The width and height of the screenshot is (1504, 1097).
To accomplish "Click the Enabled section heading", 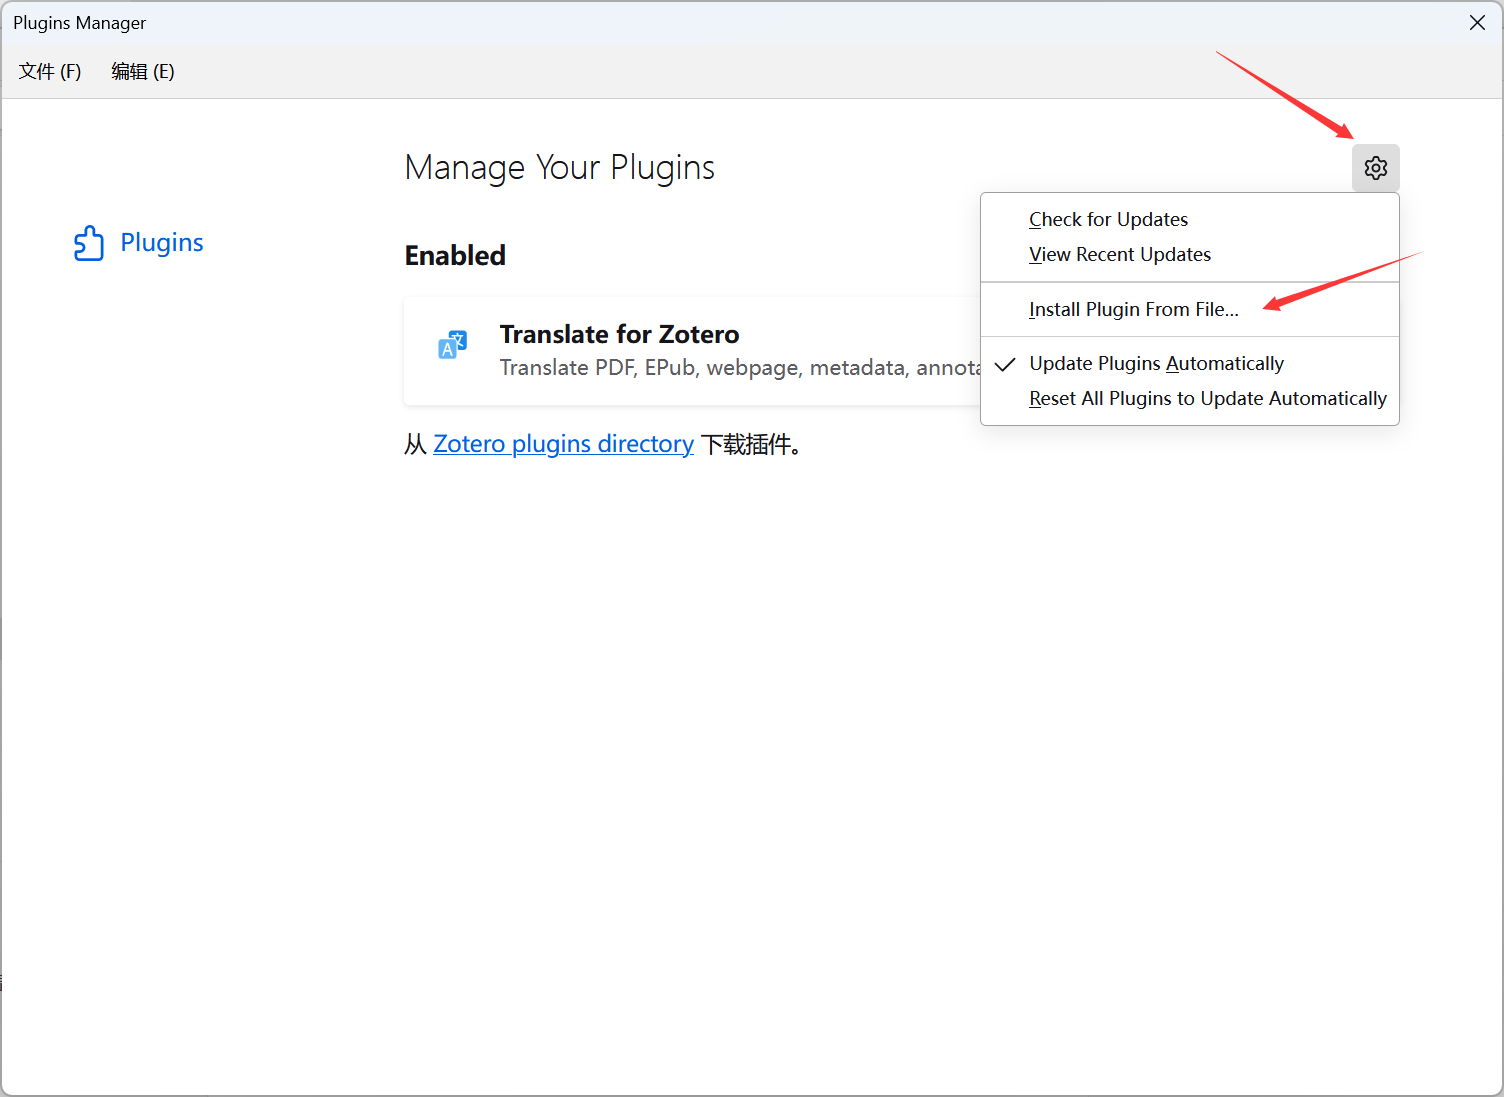I will [455, 256].
